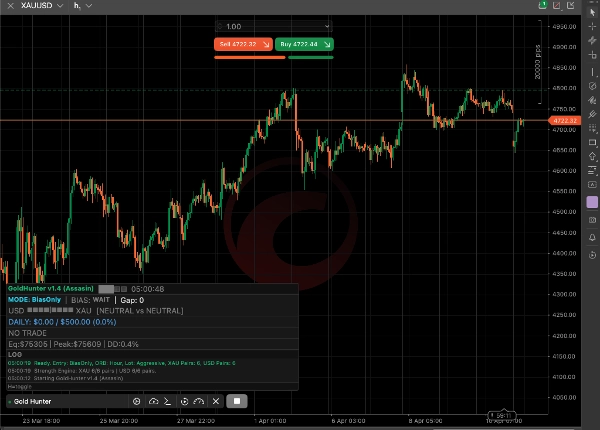Viewport: 600px width, 430px height.
Task: Select the rectangle shape tool
Action: point(593,143)
